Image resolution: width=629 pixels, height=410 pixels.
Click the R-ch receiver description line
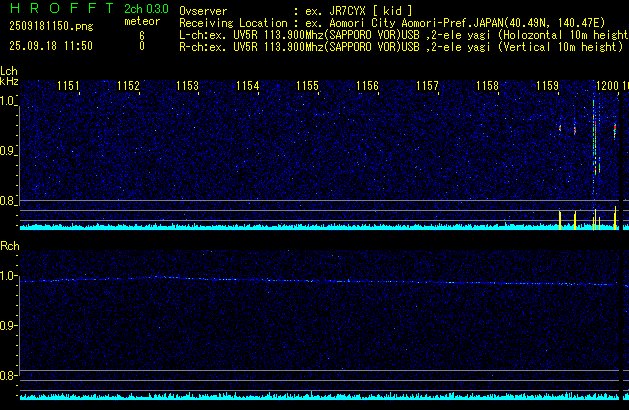tap(400, 46)
